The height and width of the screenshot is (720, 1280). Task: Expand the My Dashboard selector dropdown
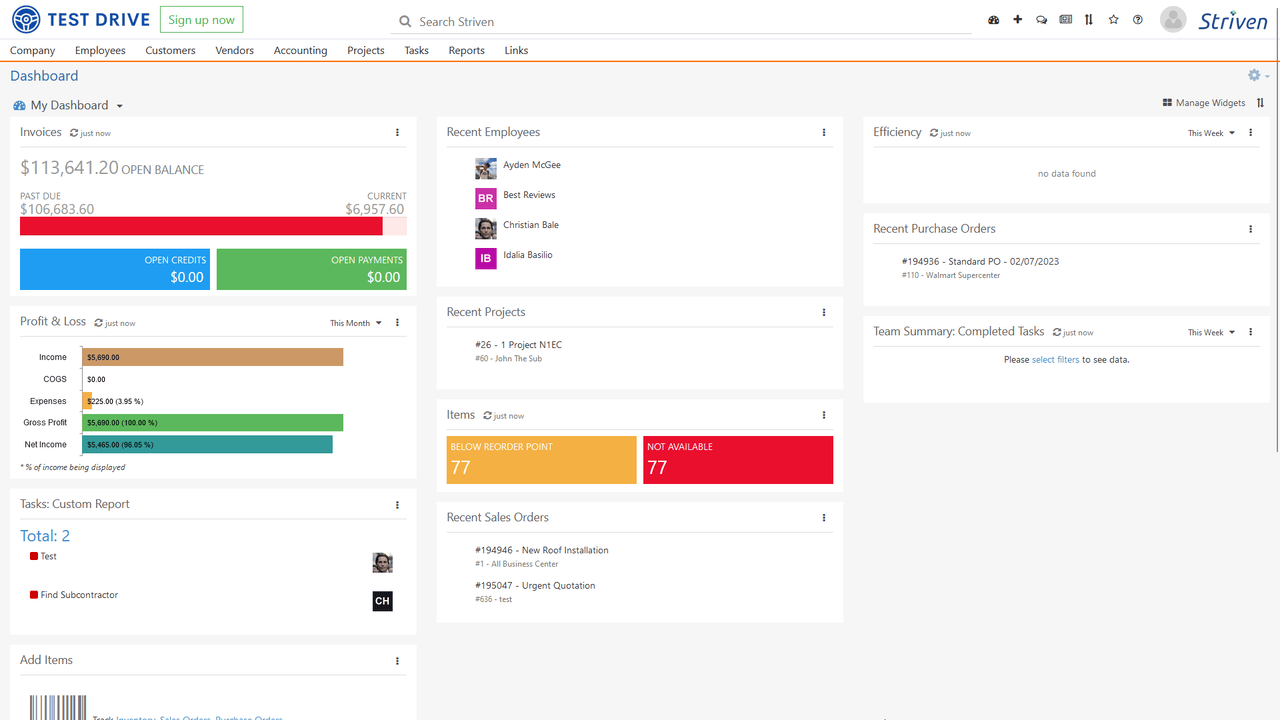[x=119, y=105]
